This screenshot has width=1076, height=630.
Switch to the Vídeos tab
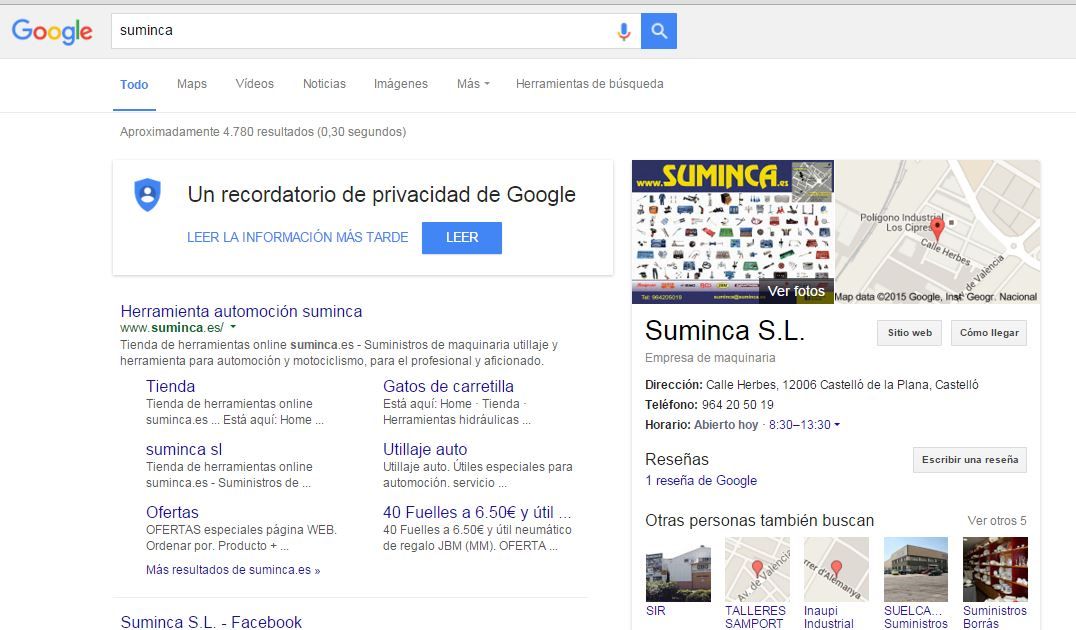[x=255, y=84]
